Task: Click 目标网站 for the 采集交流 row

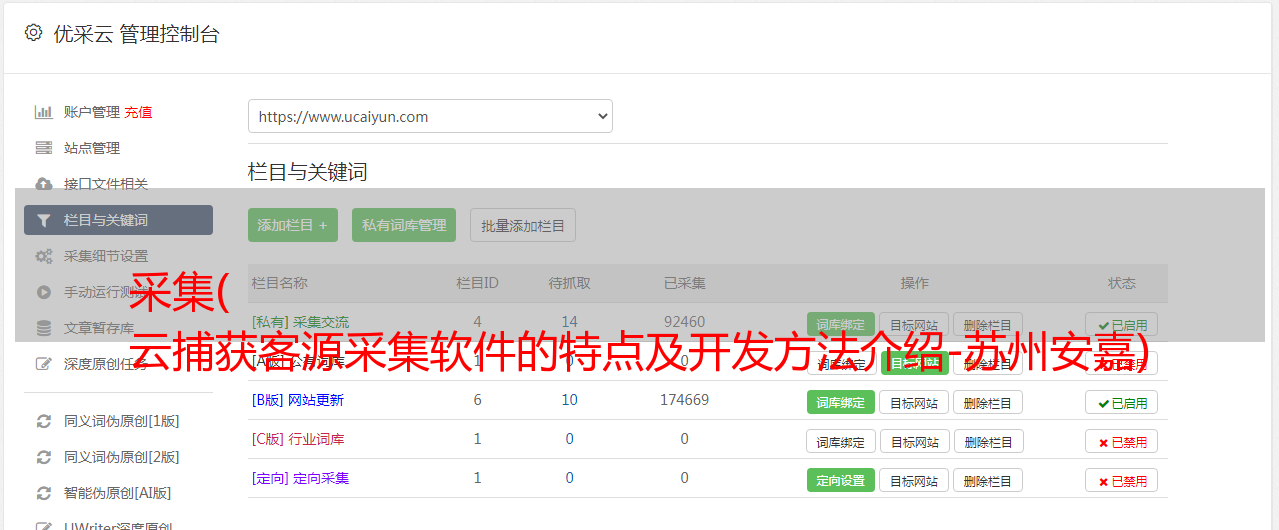Action: (914, 324)
